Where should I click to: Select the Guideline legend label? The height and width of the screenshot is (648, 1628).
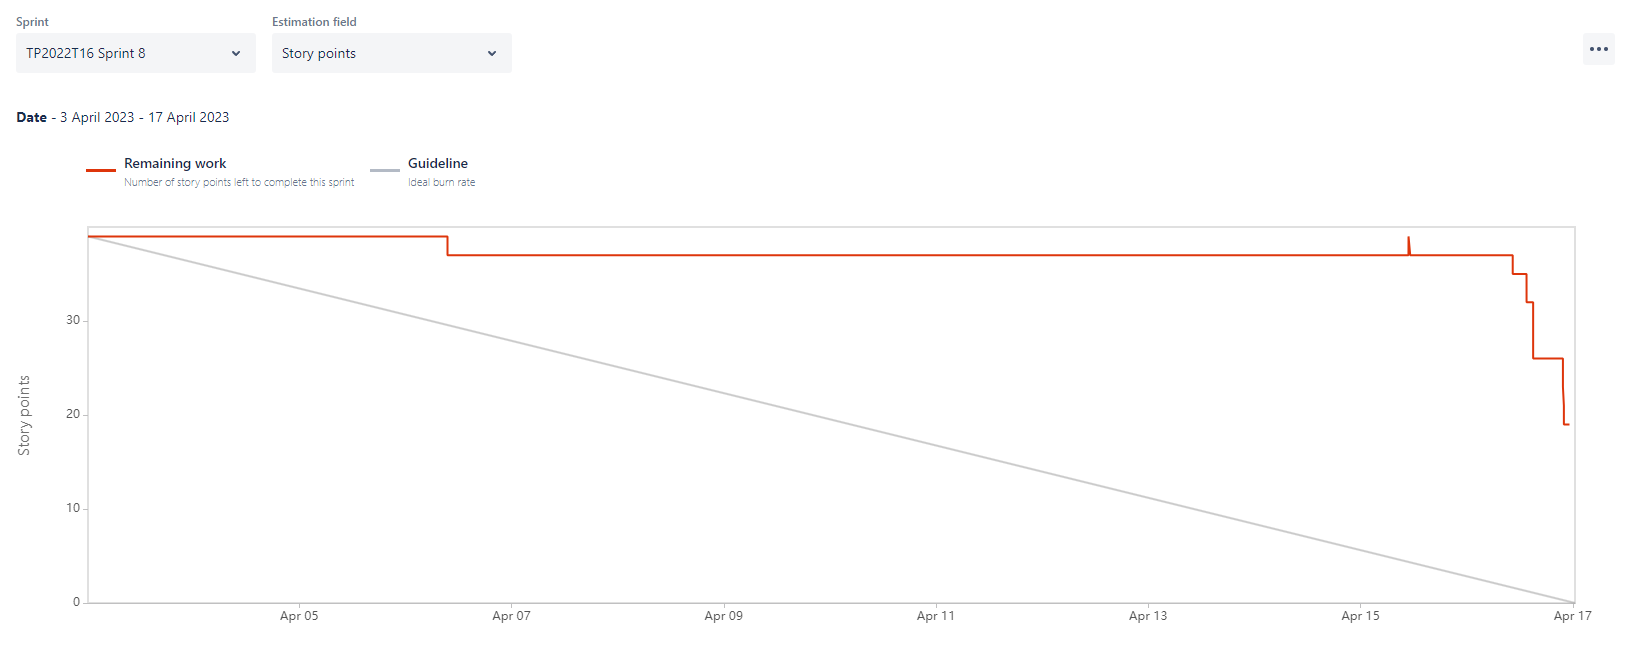437,163
